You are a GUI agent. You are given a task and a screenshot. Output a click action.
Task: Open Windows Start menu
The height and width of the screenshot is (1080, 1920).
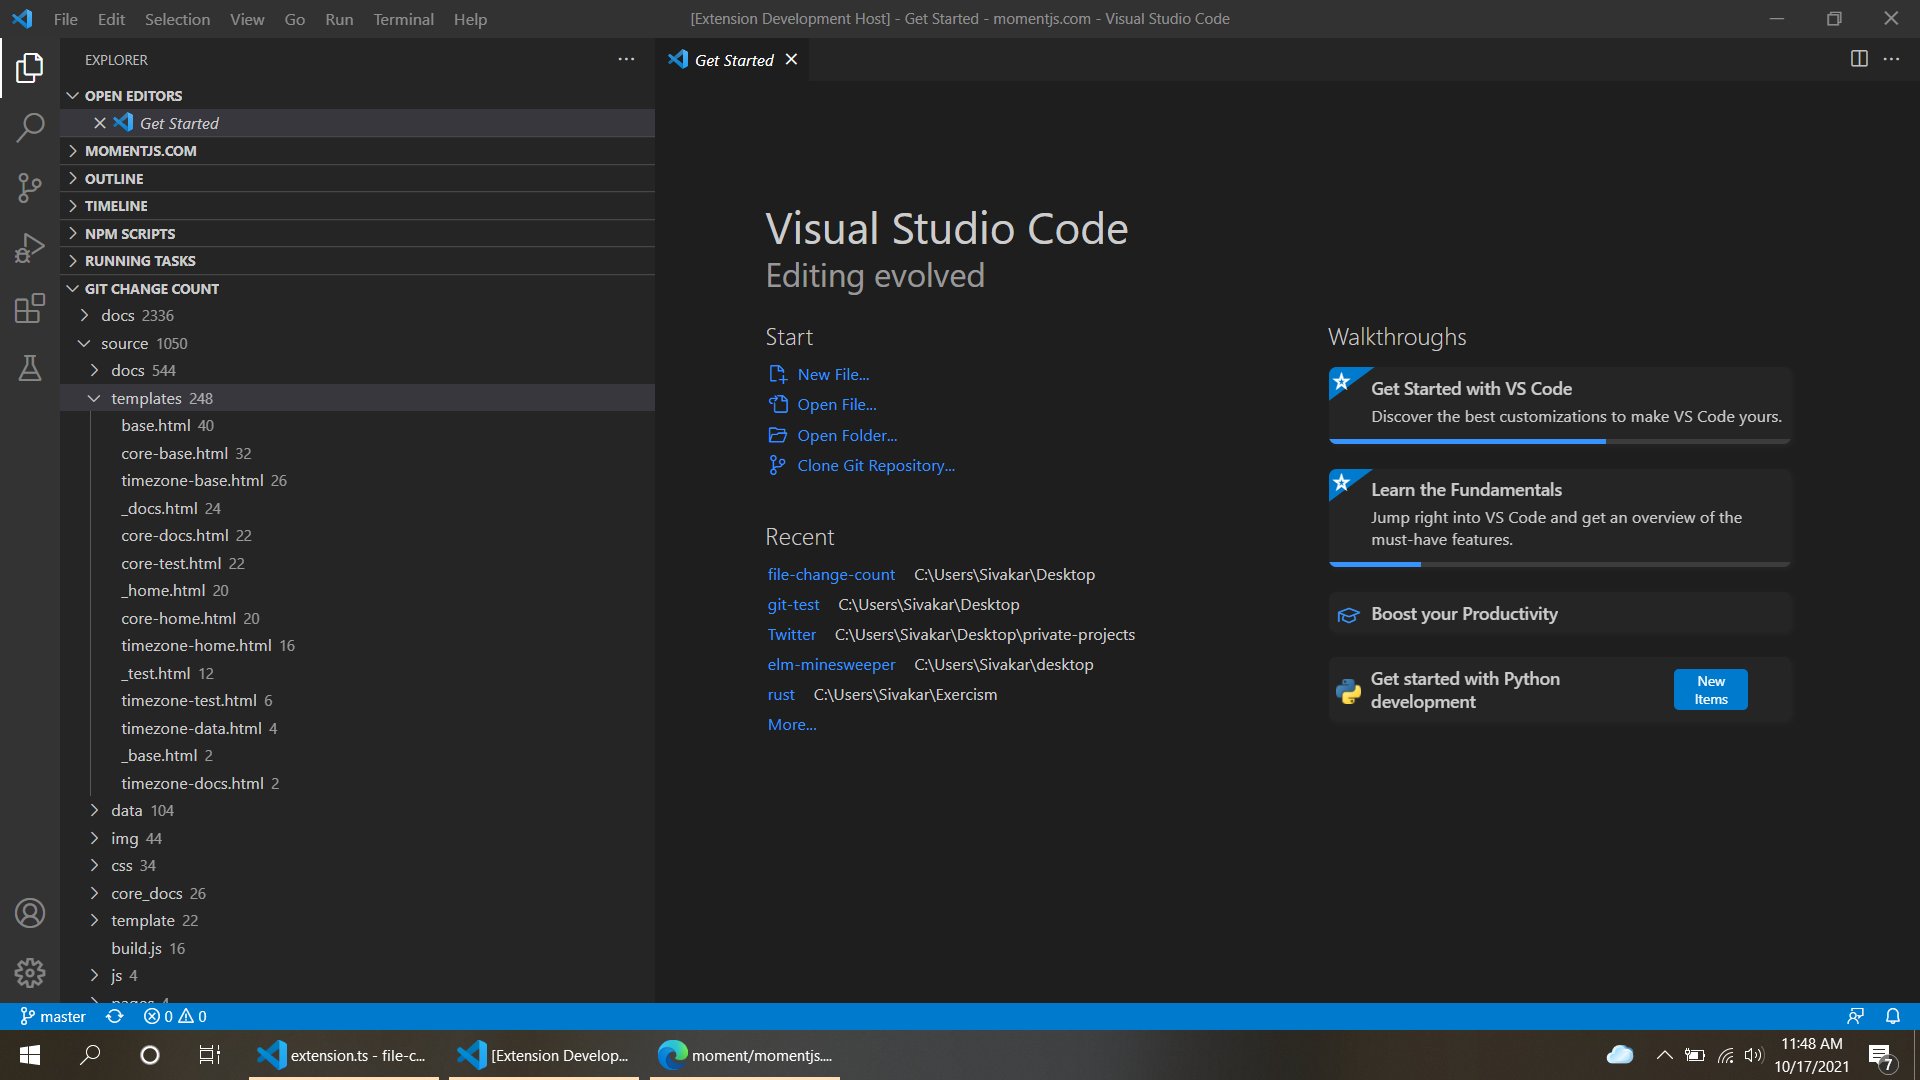pos(30,1055)
